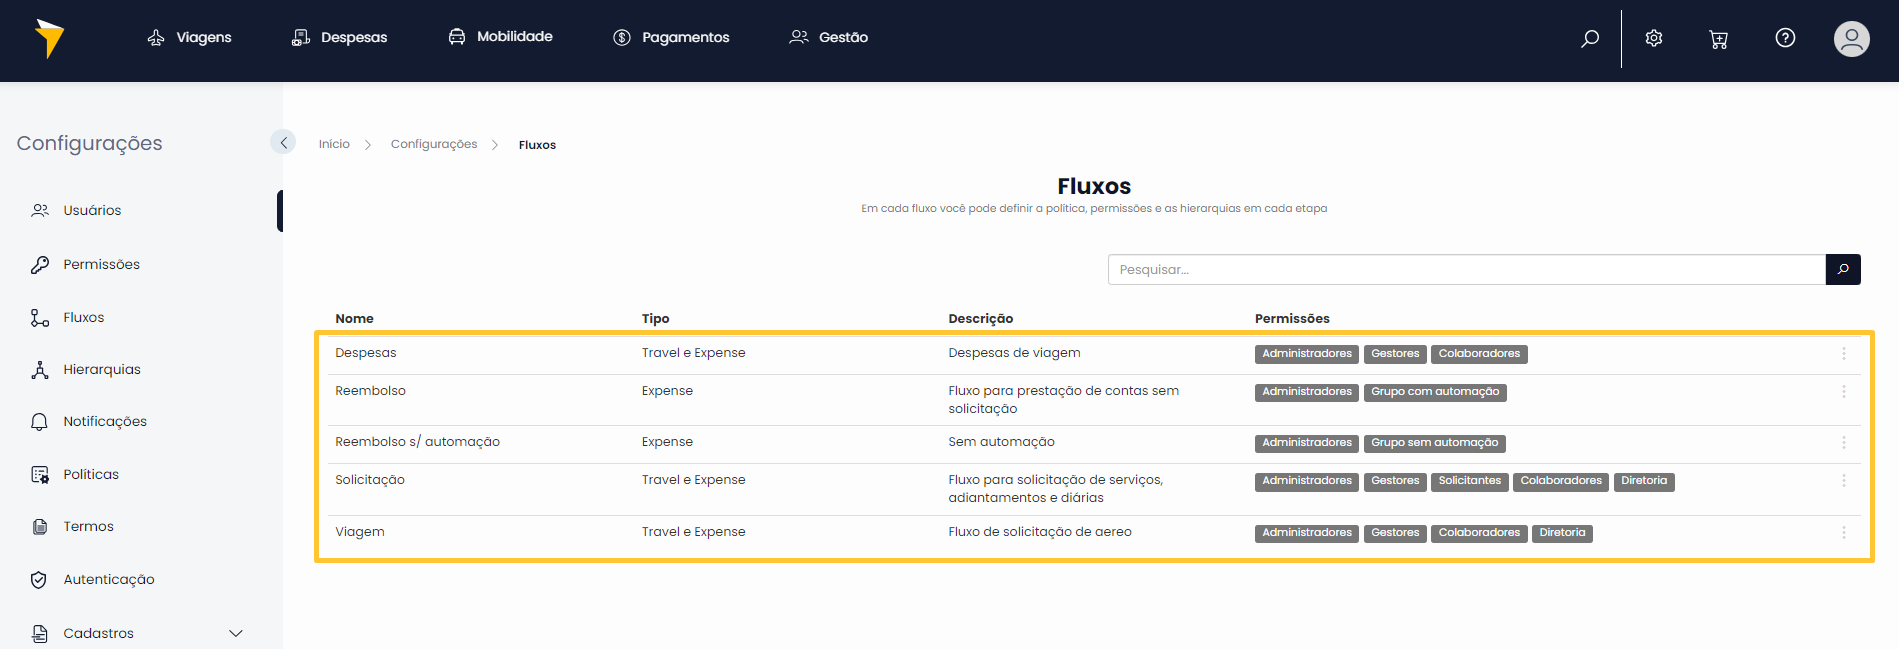
Task: Open Usuários in the sidebar
Action: 92,210
